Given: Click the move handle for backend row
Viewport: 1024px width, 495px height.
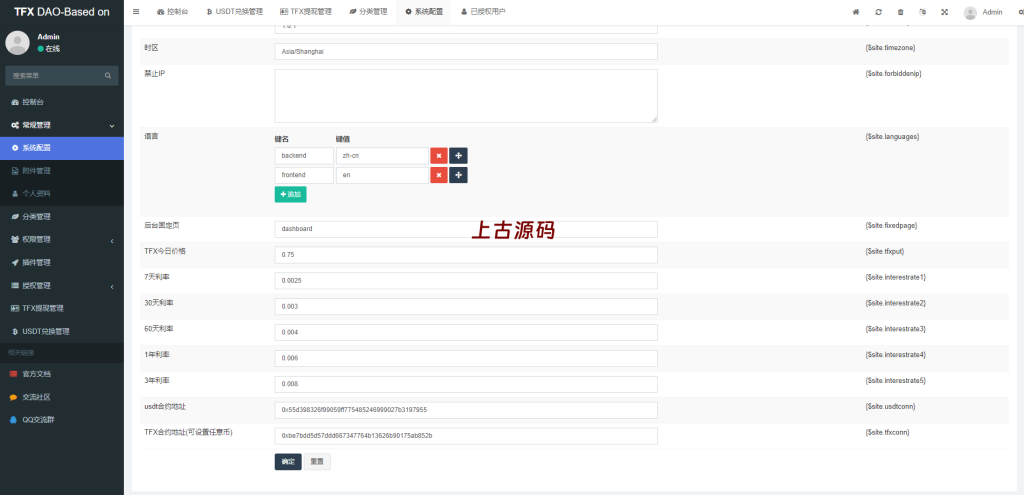Looking at the screenshot, I should (458, 156).
